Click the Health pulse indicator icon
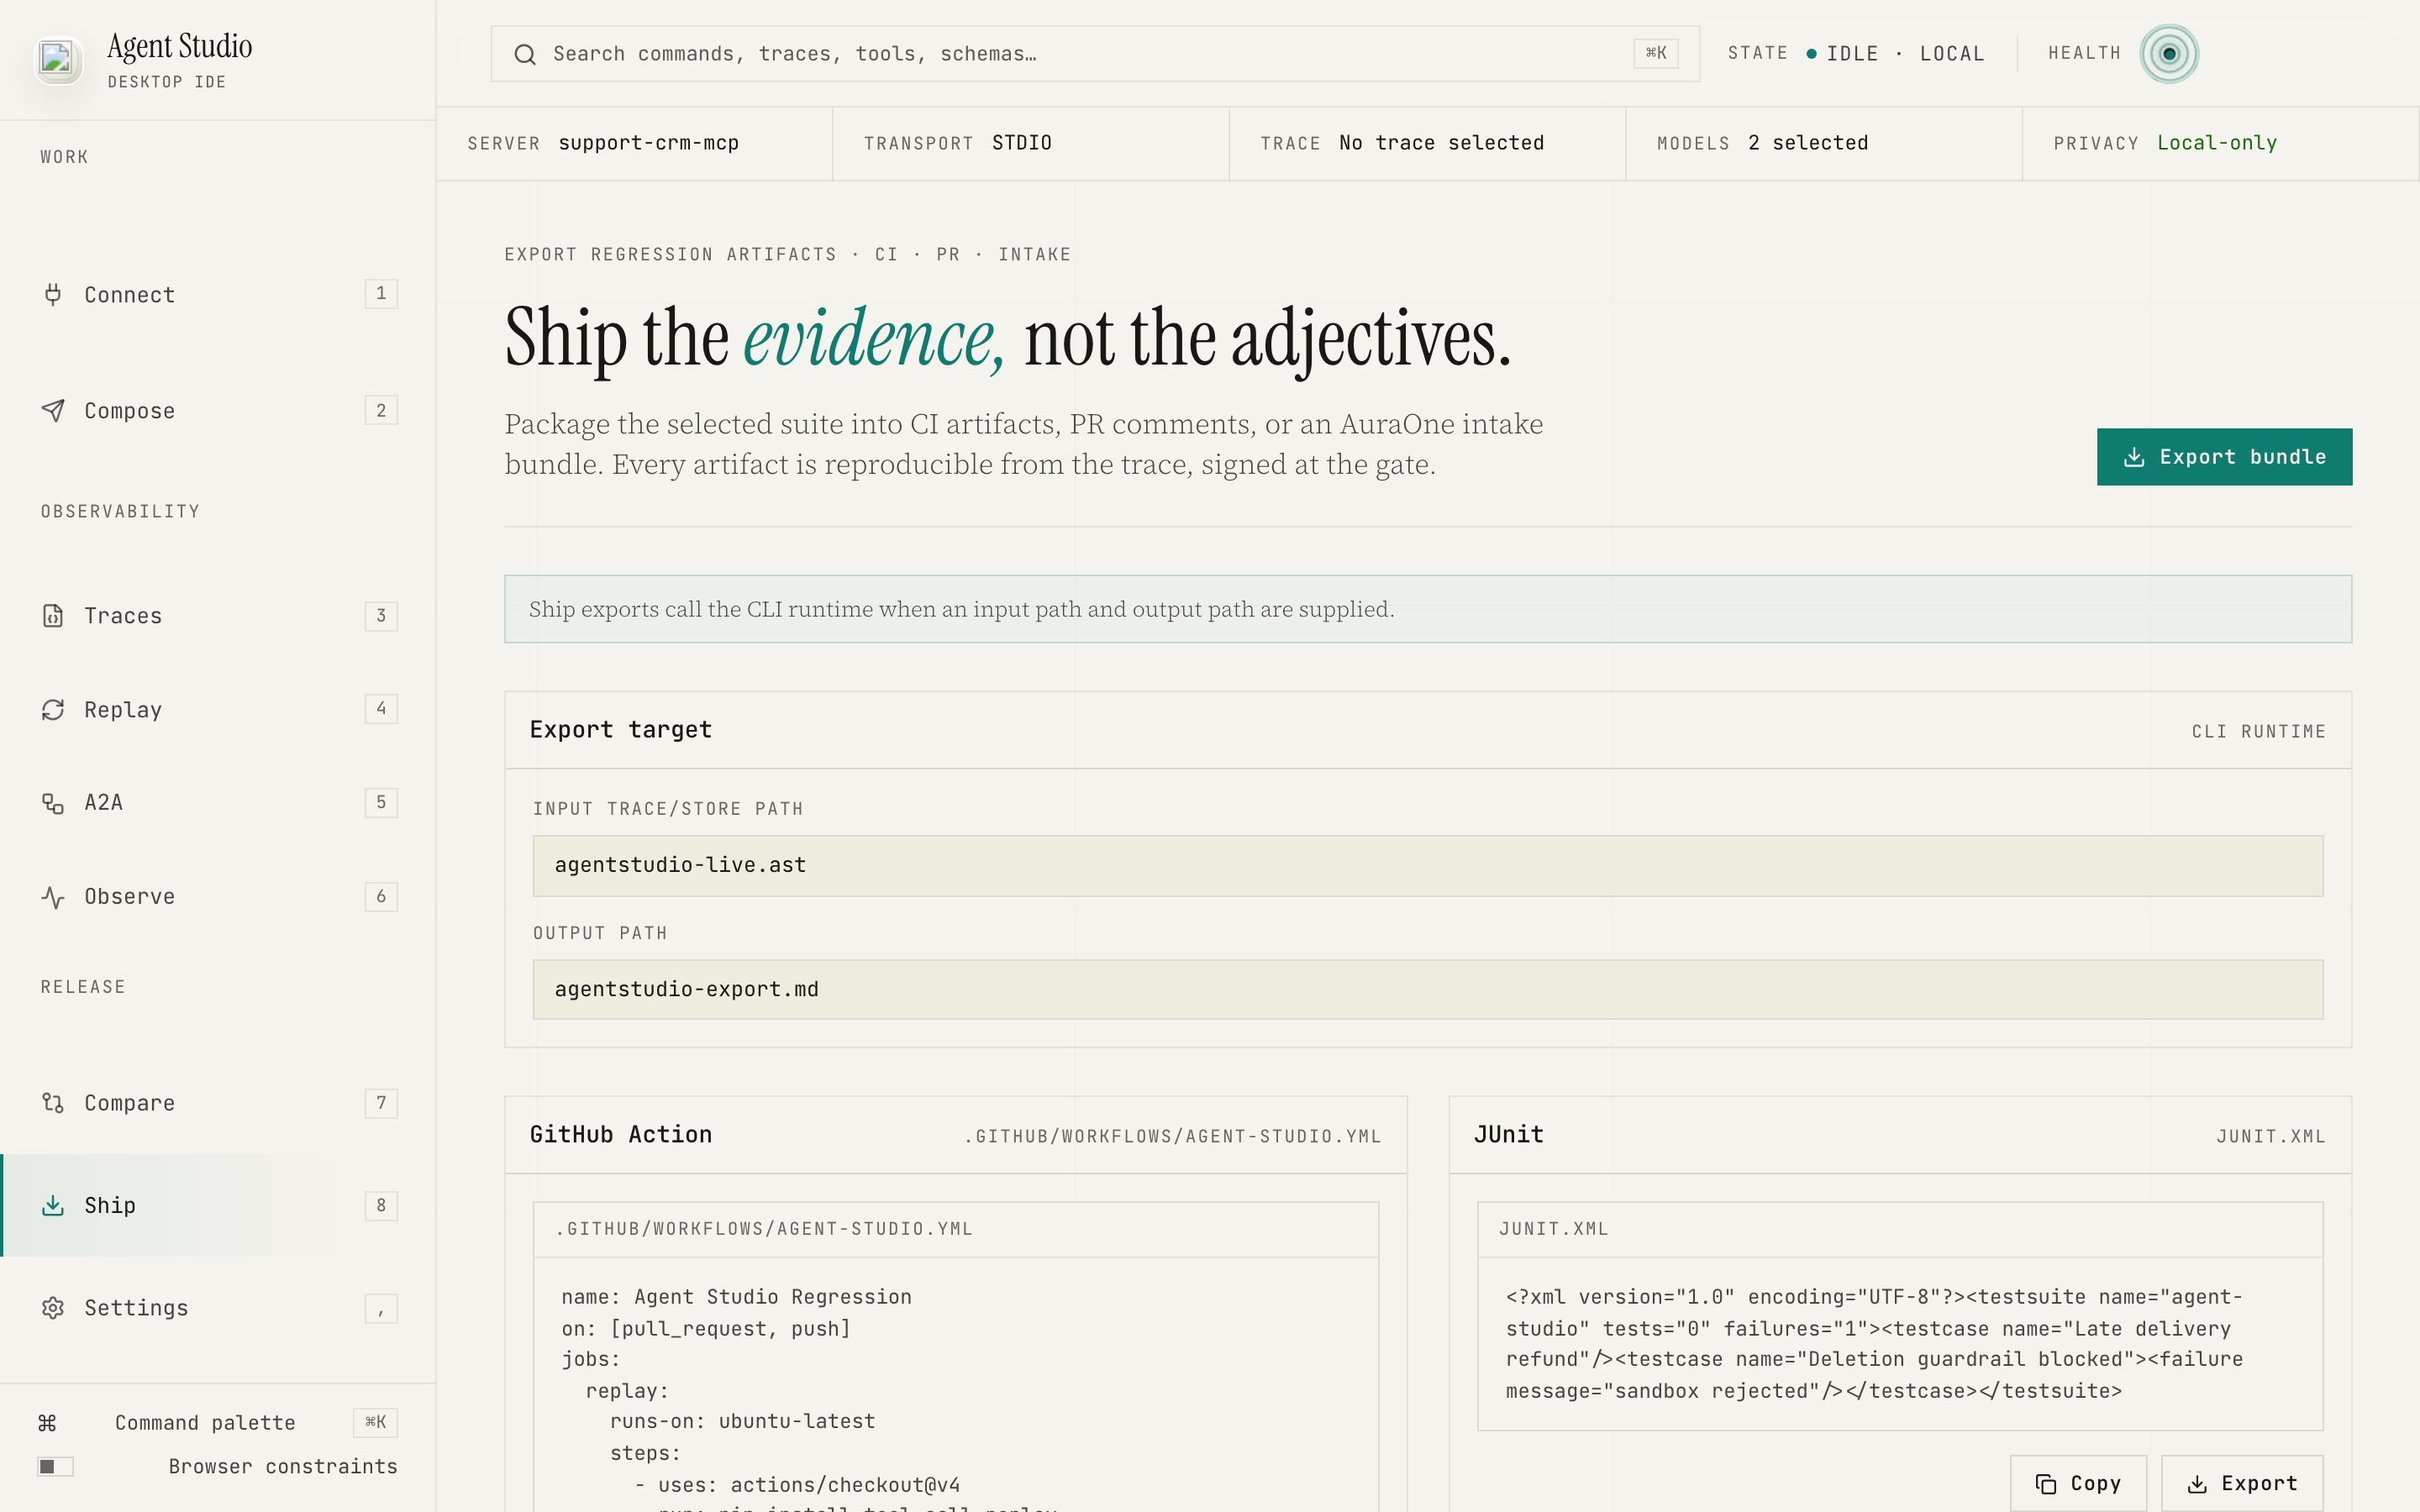2420x1512 pixels. point(2168,53)
